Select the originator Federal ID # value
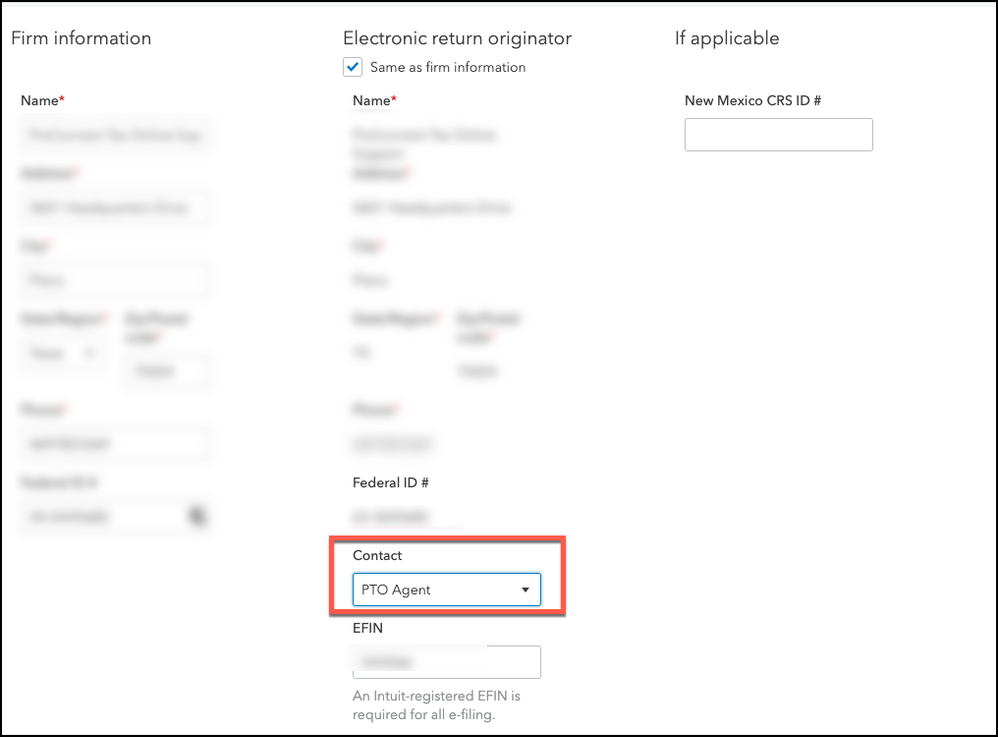This screenshot has height=737, width=998. point(392,517)
